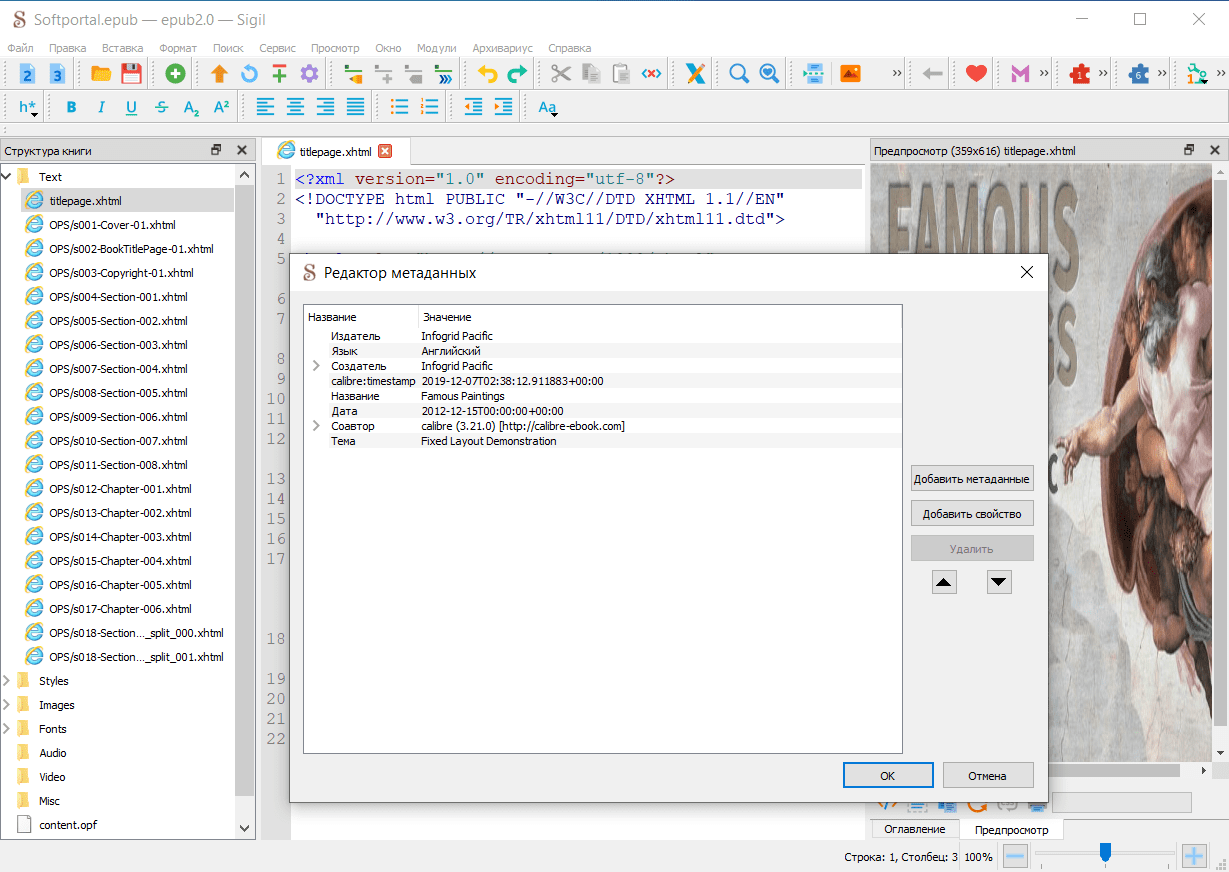This screenshot has height=872, width=1229.
Task: Click the yellow Undo arrow icon
Action: (x=487, y=73)
